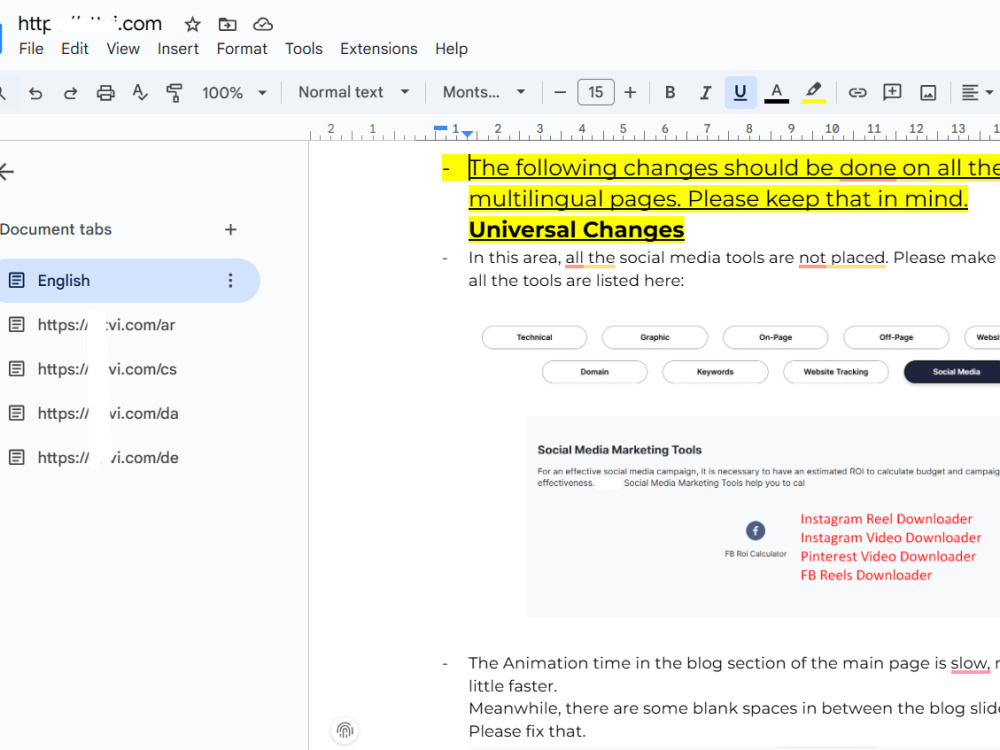This screenshot has height=750, width=1000.
Task: Switch to the .com/cs tab
Action: tap(107, 369)
